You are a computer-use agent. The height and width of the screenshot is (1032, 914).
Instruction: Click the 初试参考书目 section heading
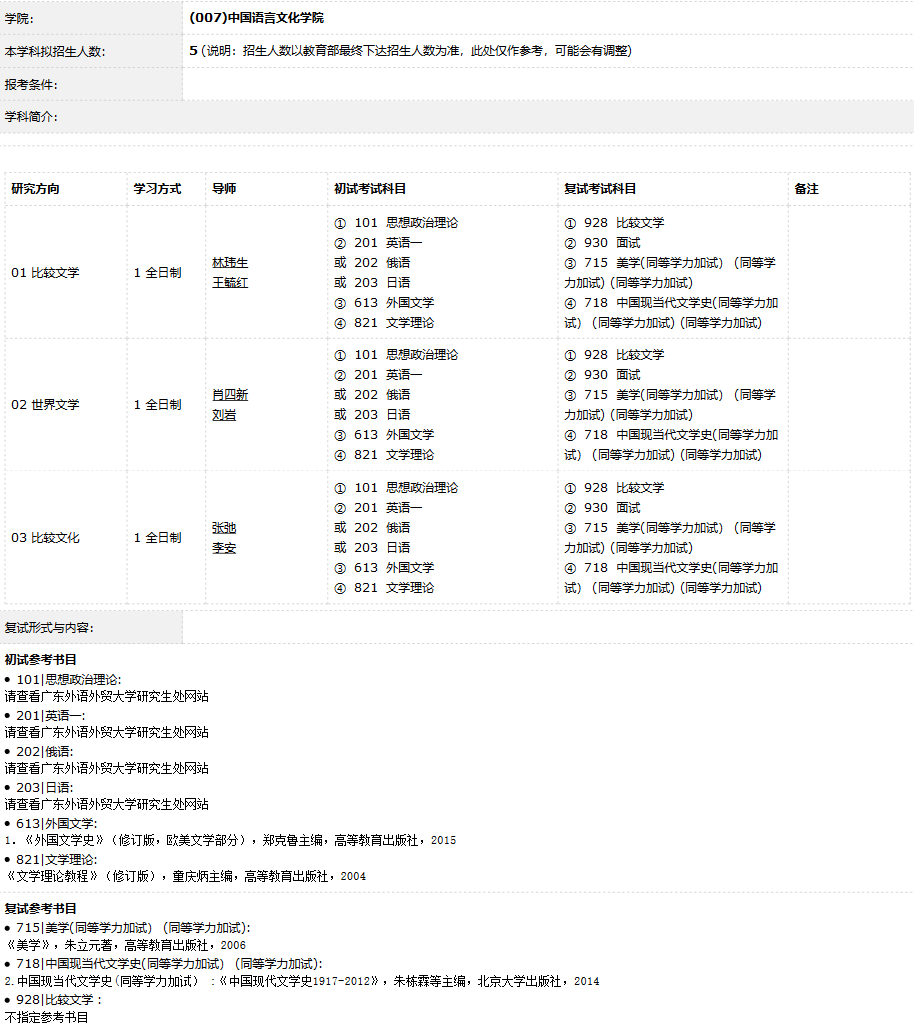click(x=40, y=660)
